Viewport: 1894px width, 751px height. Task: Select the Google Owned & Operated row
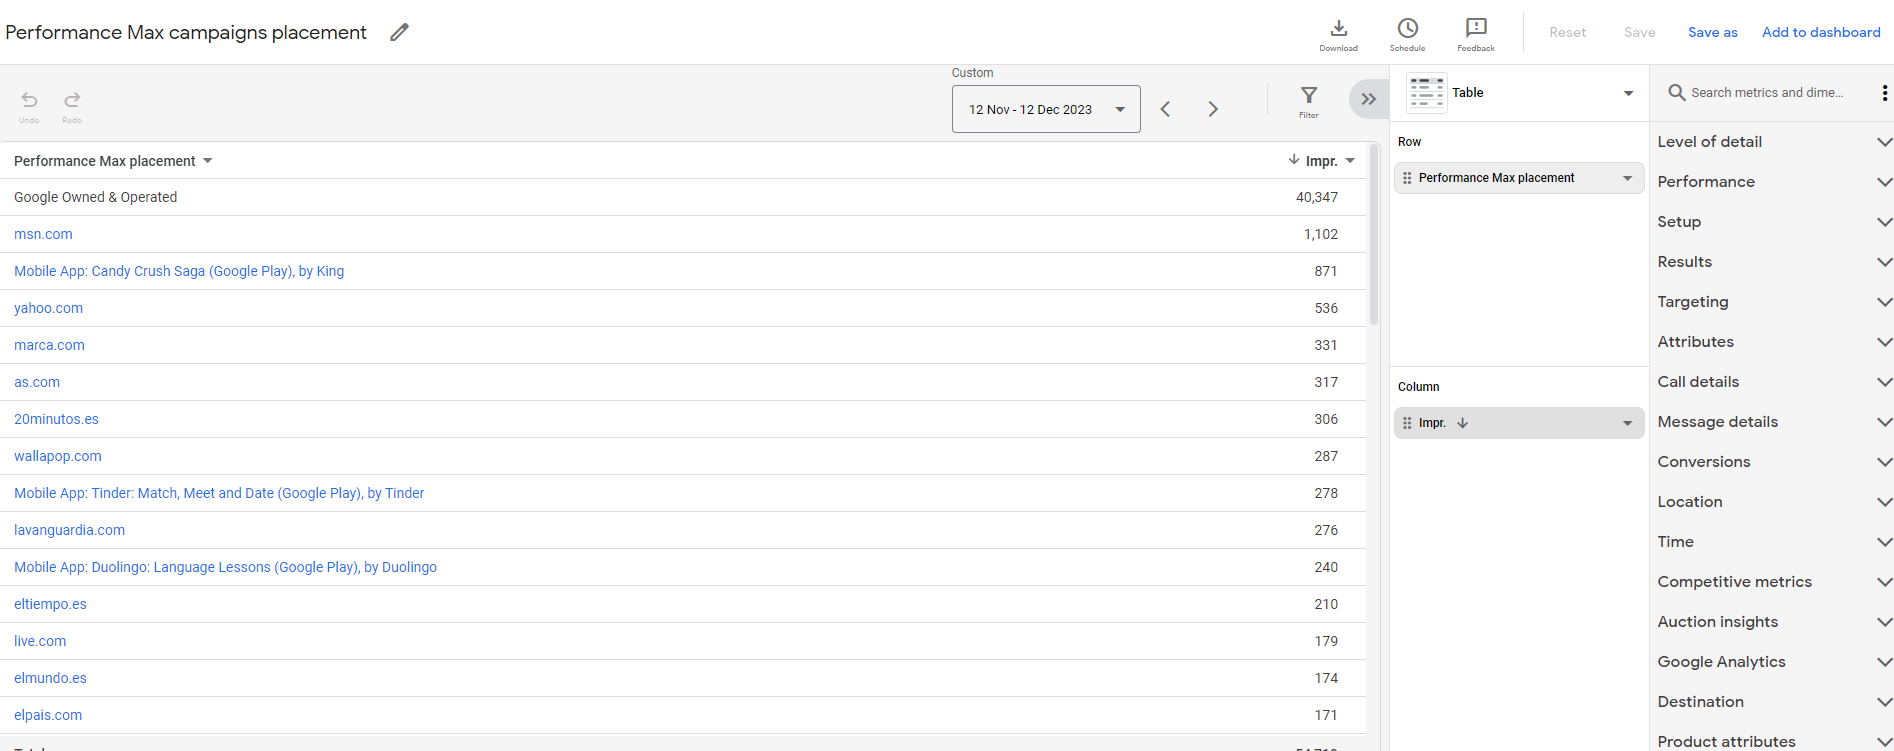click(x=683, y=197)
